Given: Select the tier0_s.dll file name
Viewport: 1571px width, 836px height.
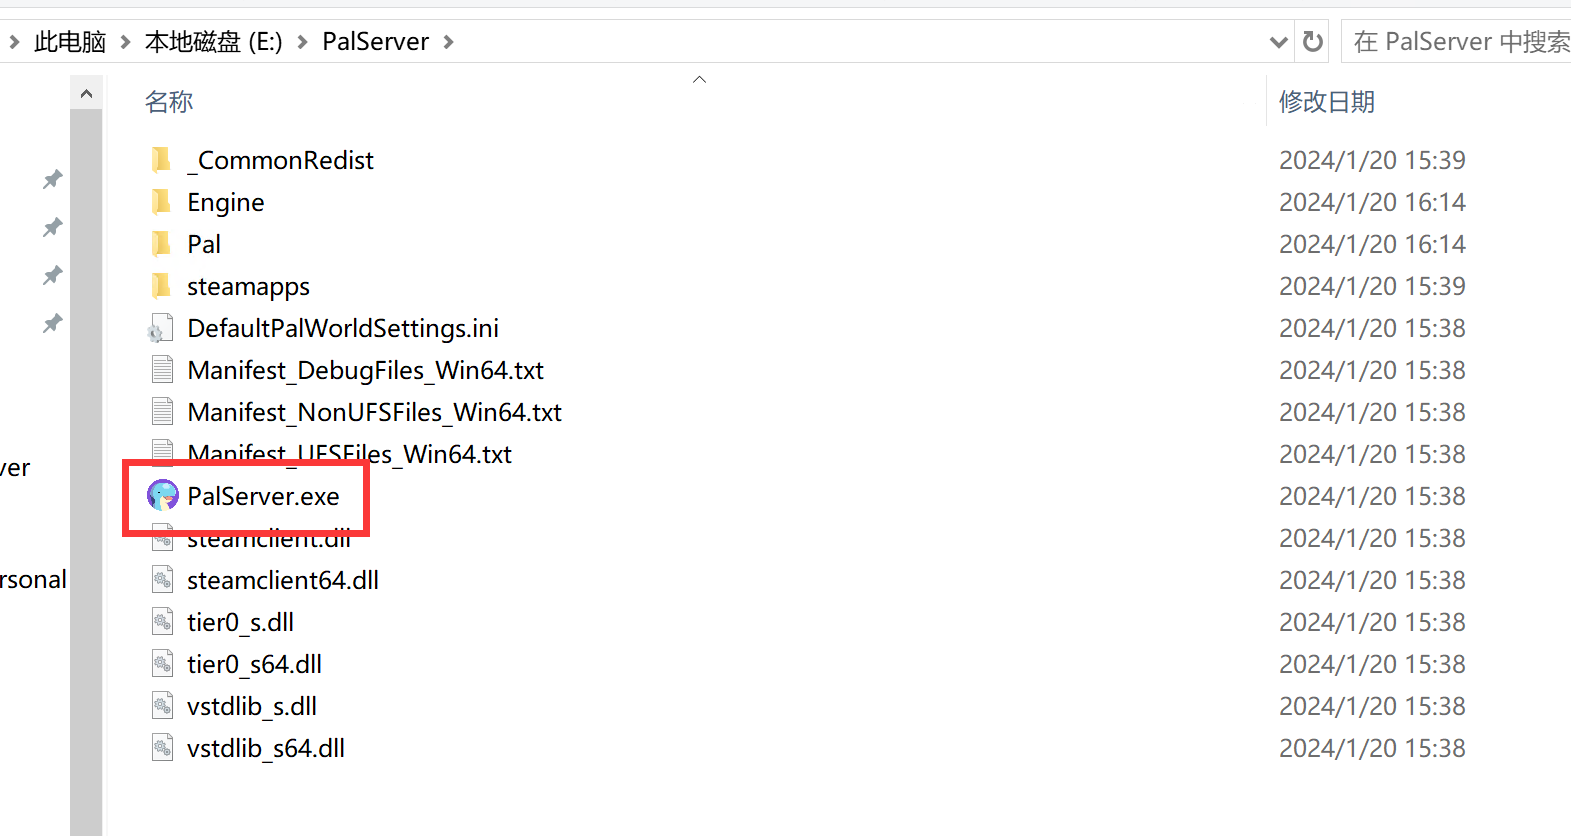Looking at the screenshot, I should 240,623.
